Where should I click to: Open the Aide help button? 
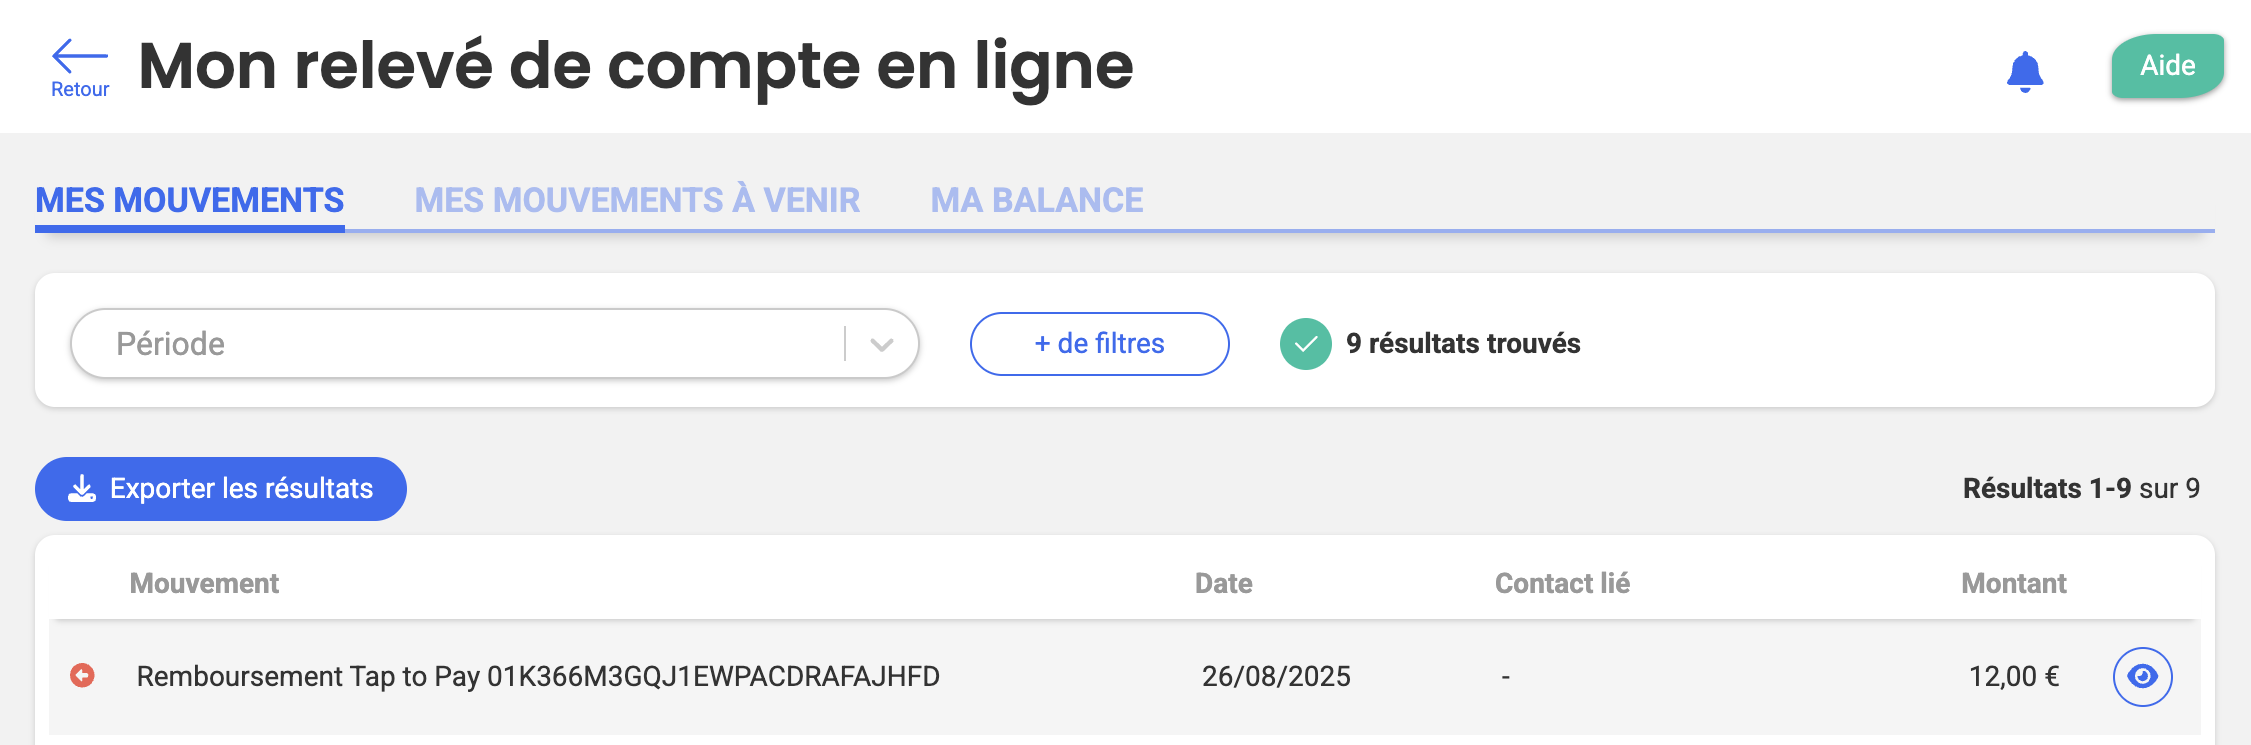click(2167, 66)
